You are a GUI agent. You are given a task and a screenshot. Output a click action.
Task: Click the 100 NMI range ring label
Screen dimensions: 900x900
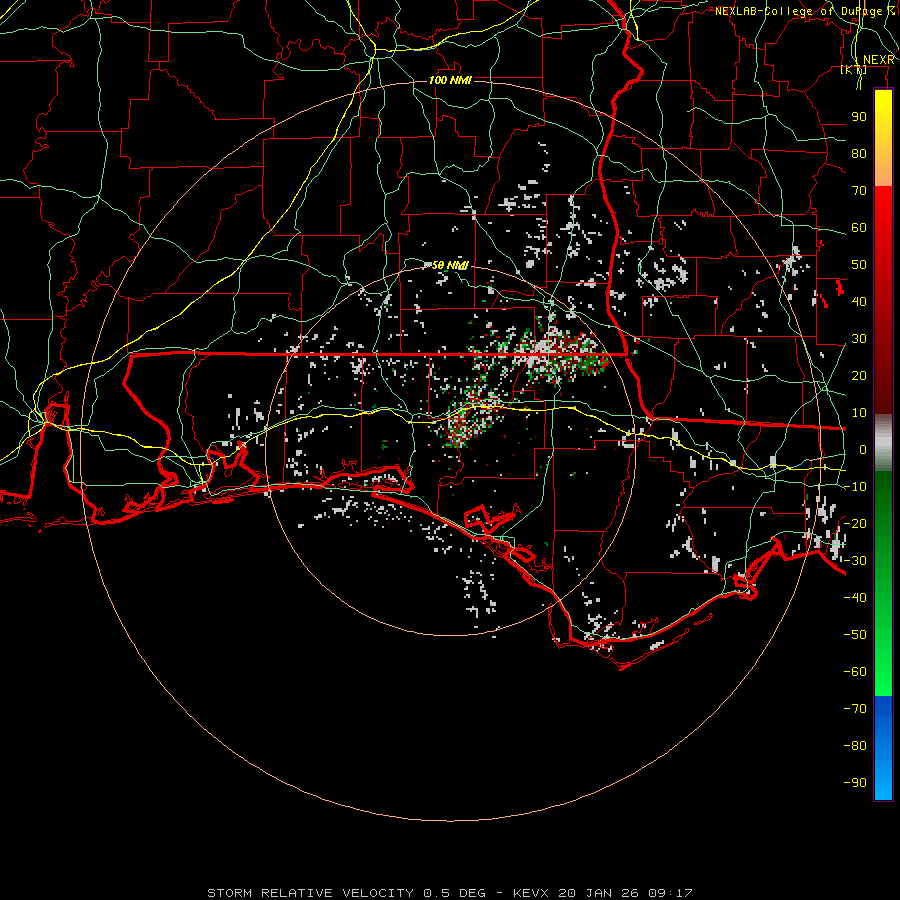[451, 80]
